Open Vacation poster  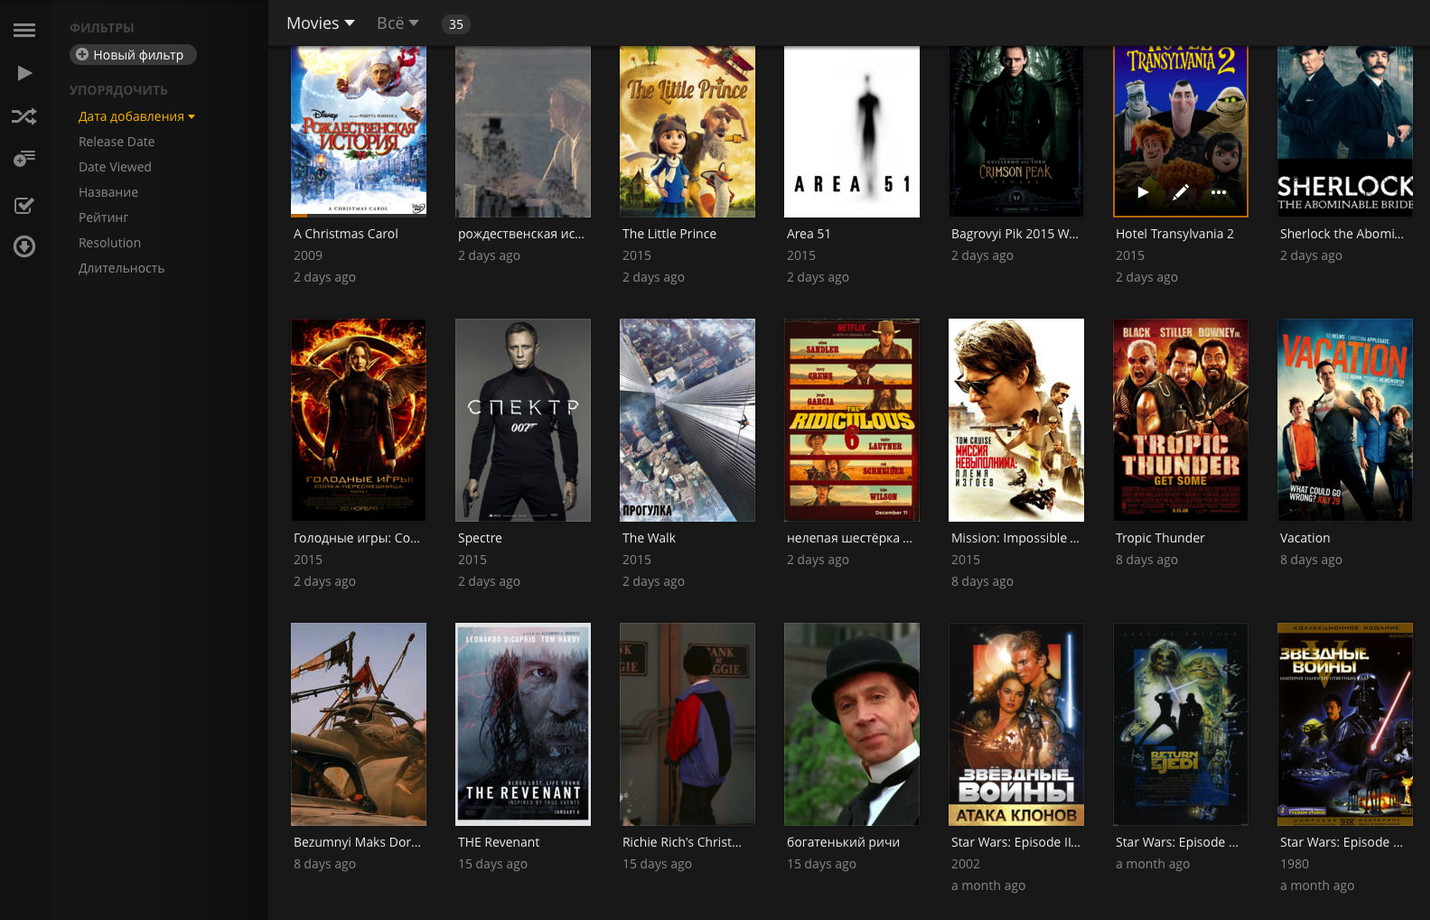pyautogui.click(x=1345, y=420)
